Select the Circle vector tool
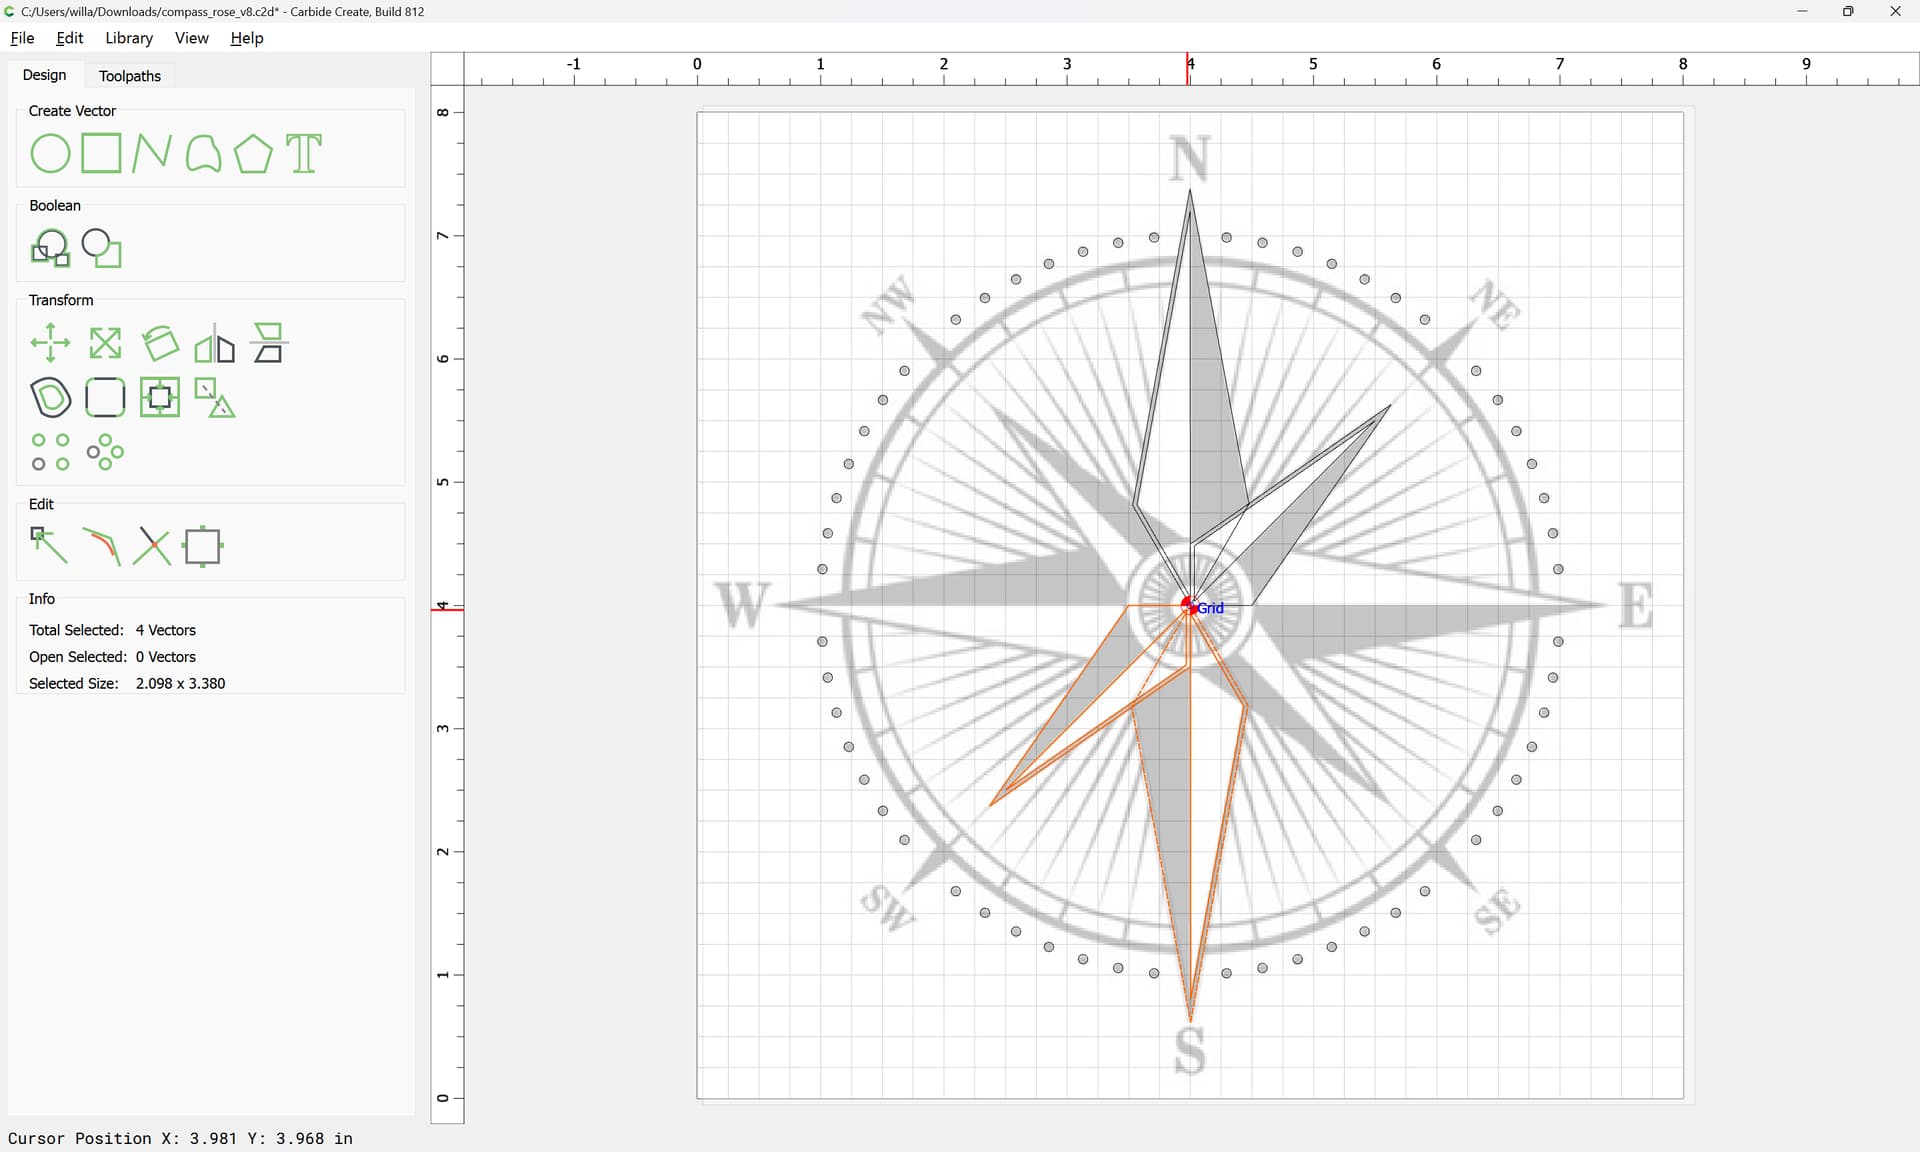 50,154
